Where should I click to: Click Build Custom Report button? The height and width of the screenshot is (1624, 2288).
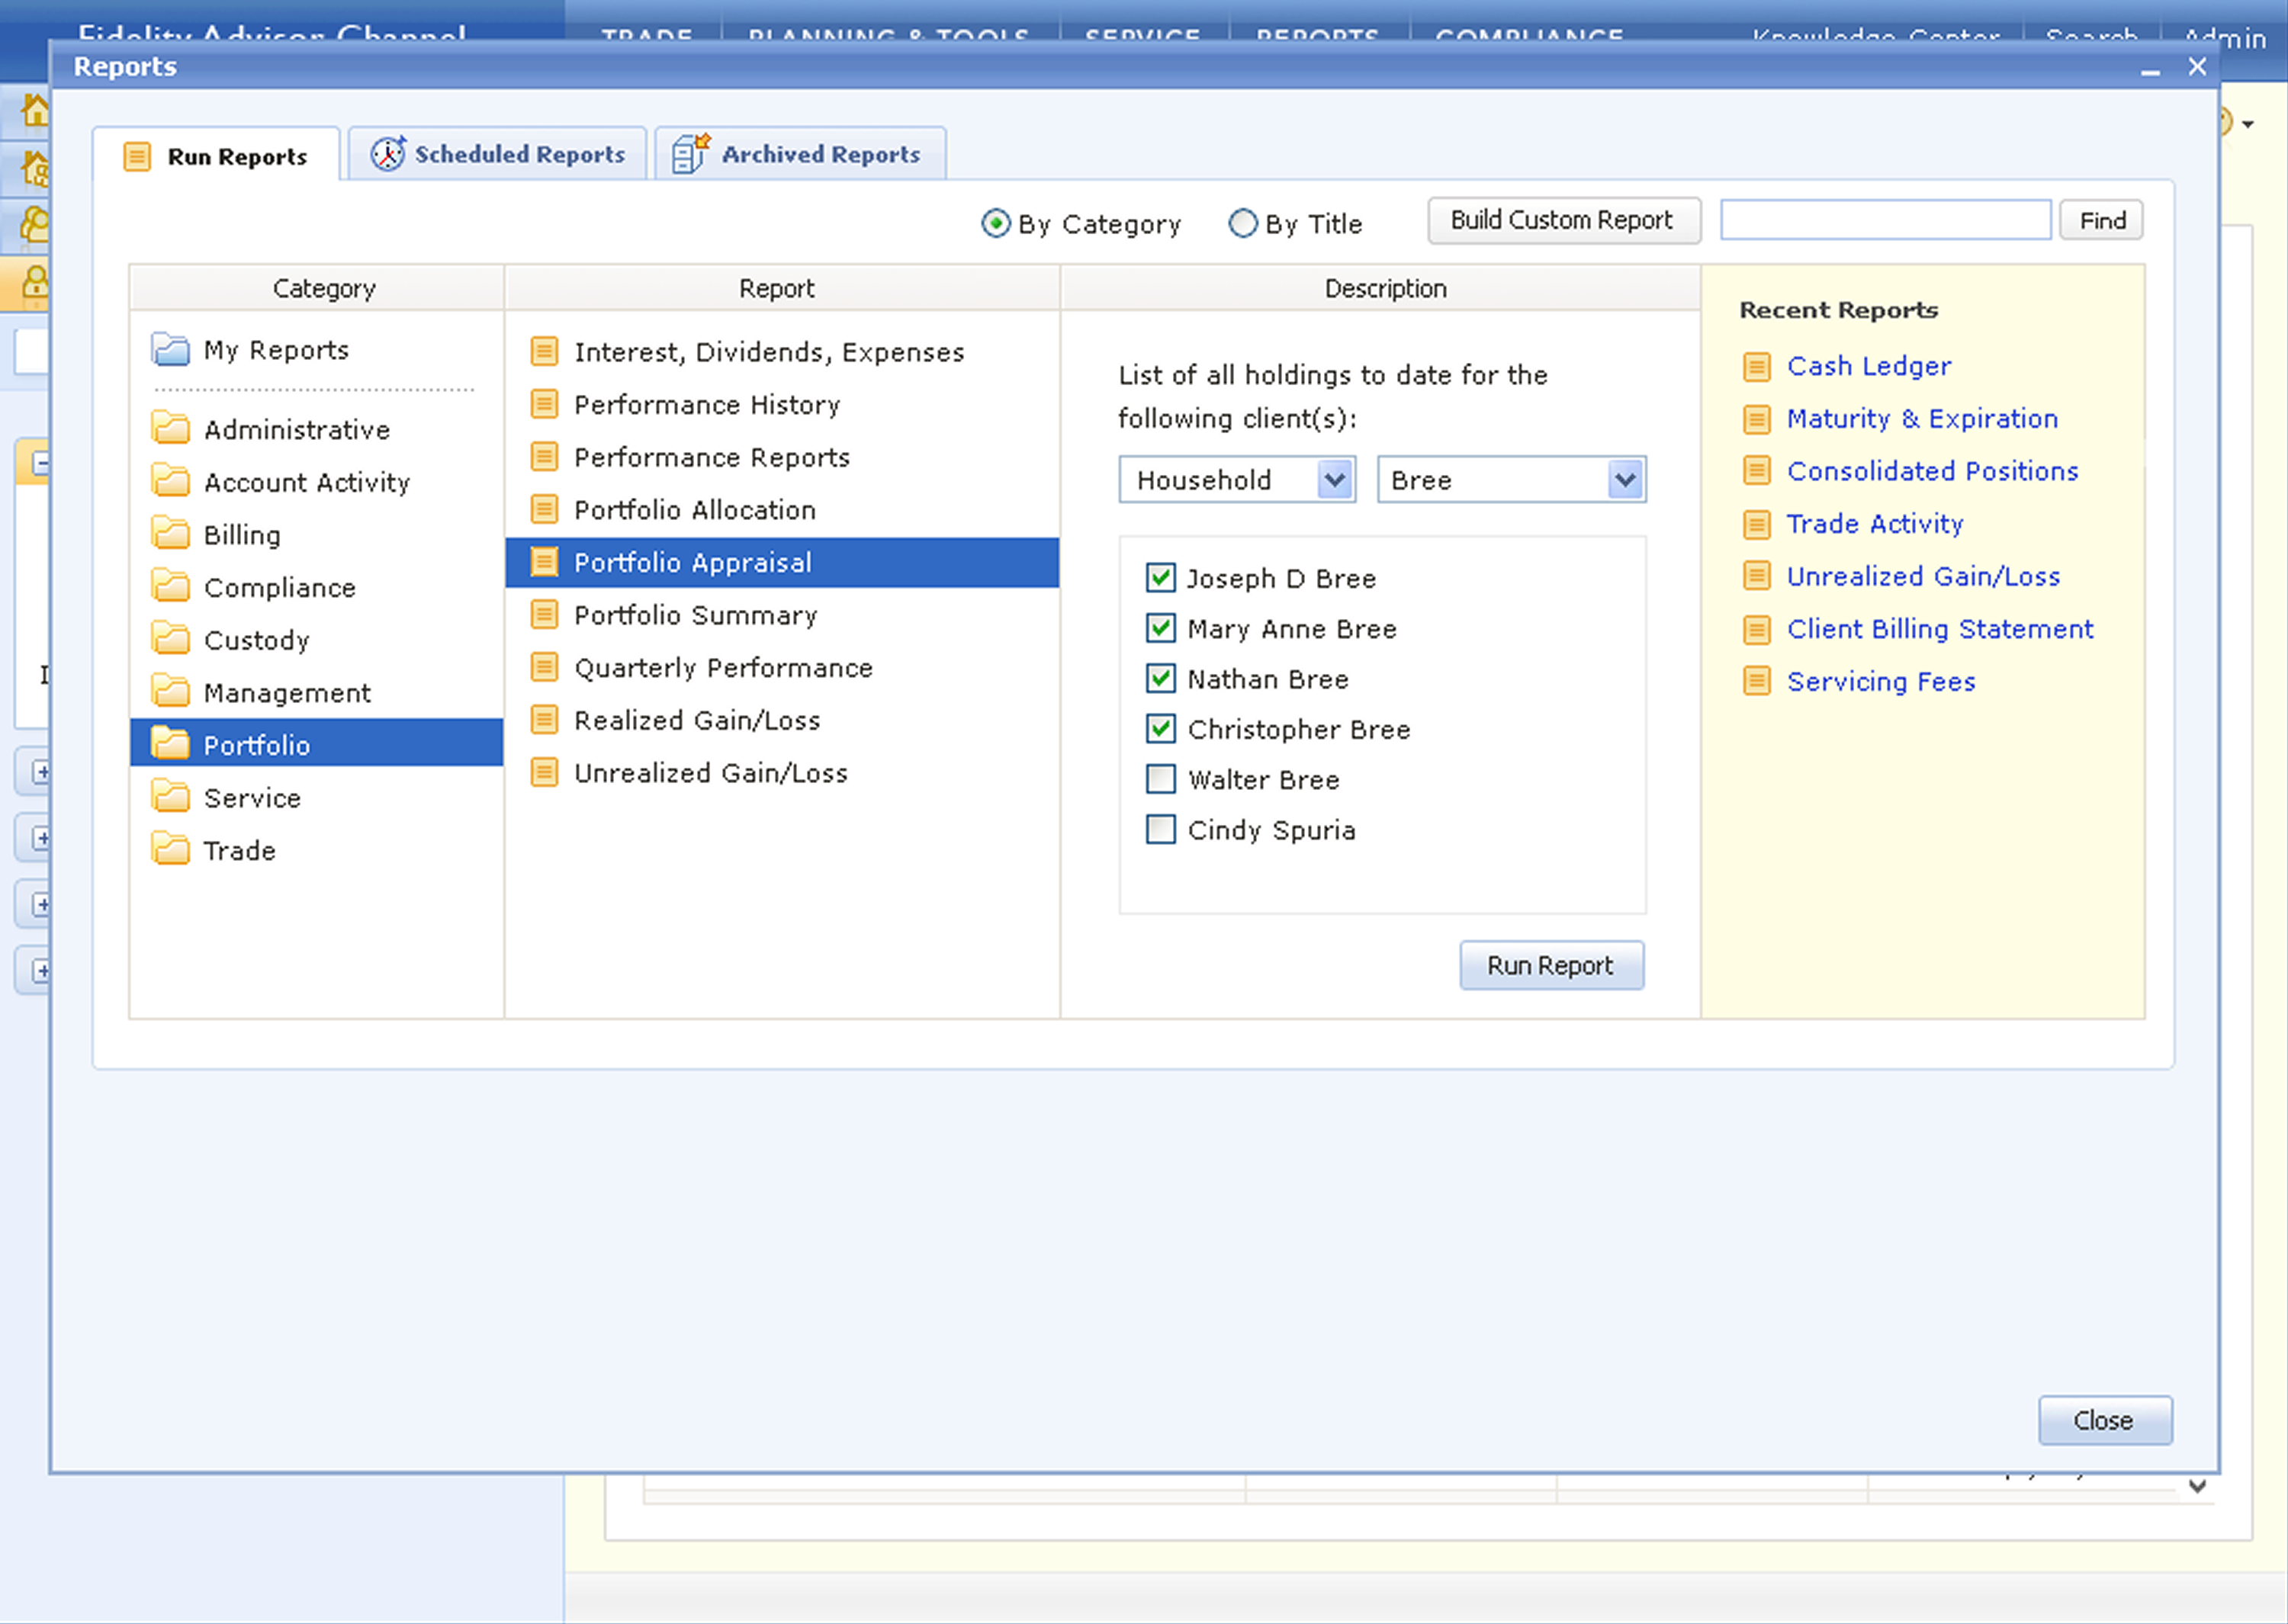[1562, 220]
